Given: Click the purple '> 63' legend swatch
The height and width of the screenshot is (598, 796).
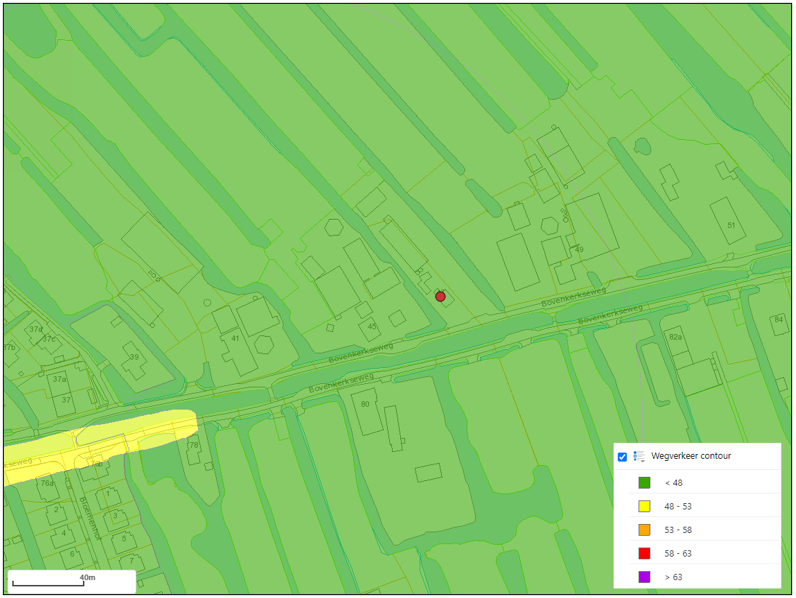Looking at the screenshot, I should click(x=645, y=577).
